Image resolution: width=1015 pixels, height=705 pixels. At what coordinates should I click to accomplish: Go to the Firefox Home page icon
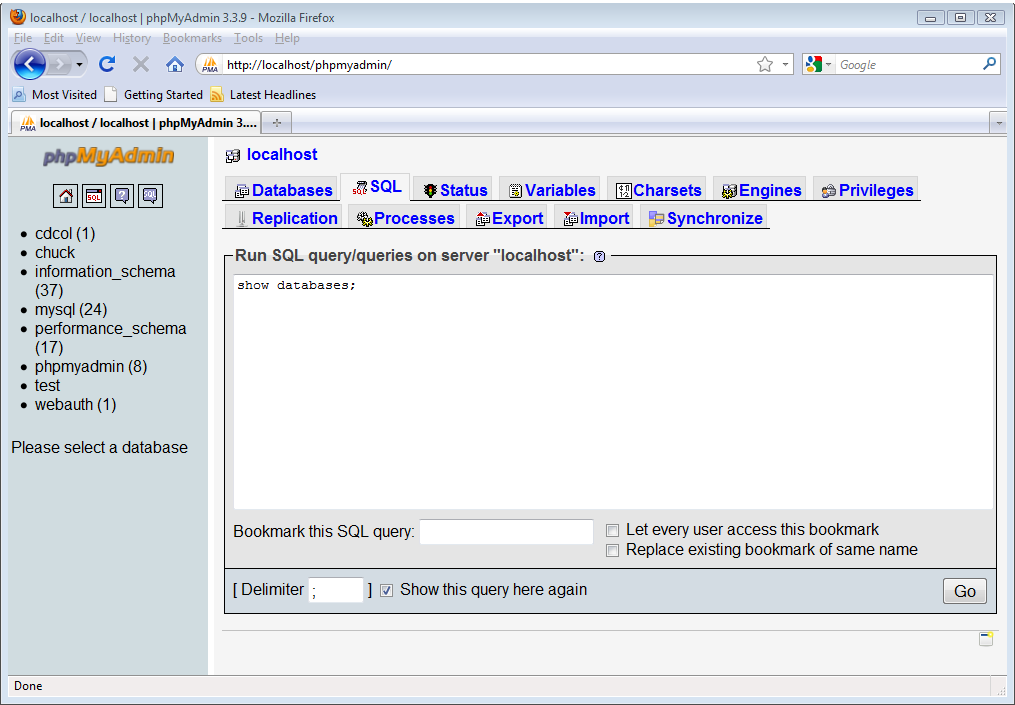click(175, 64)
